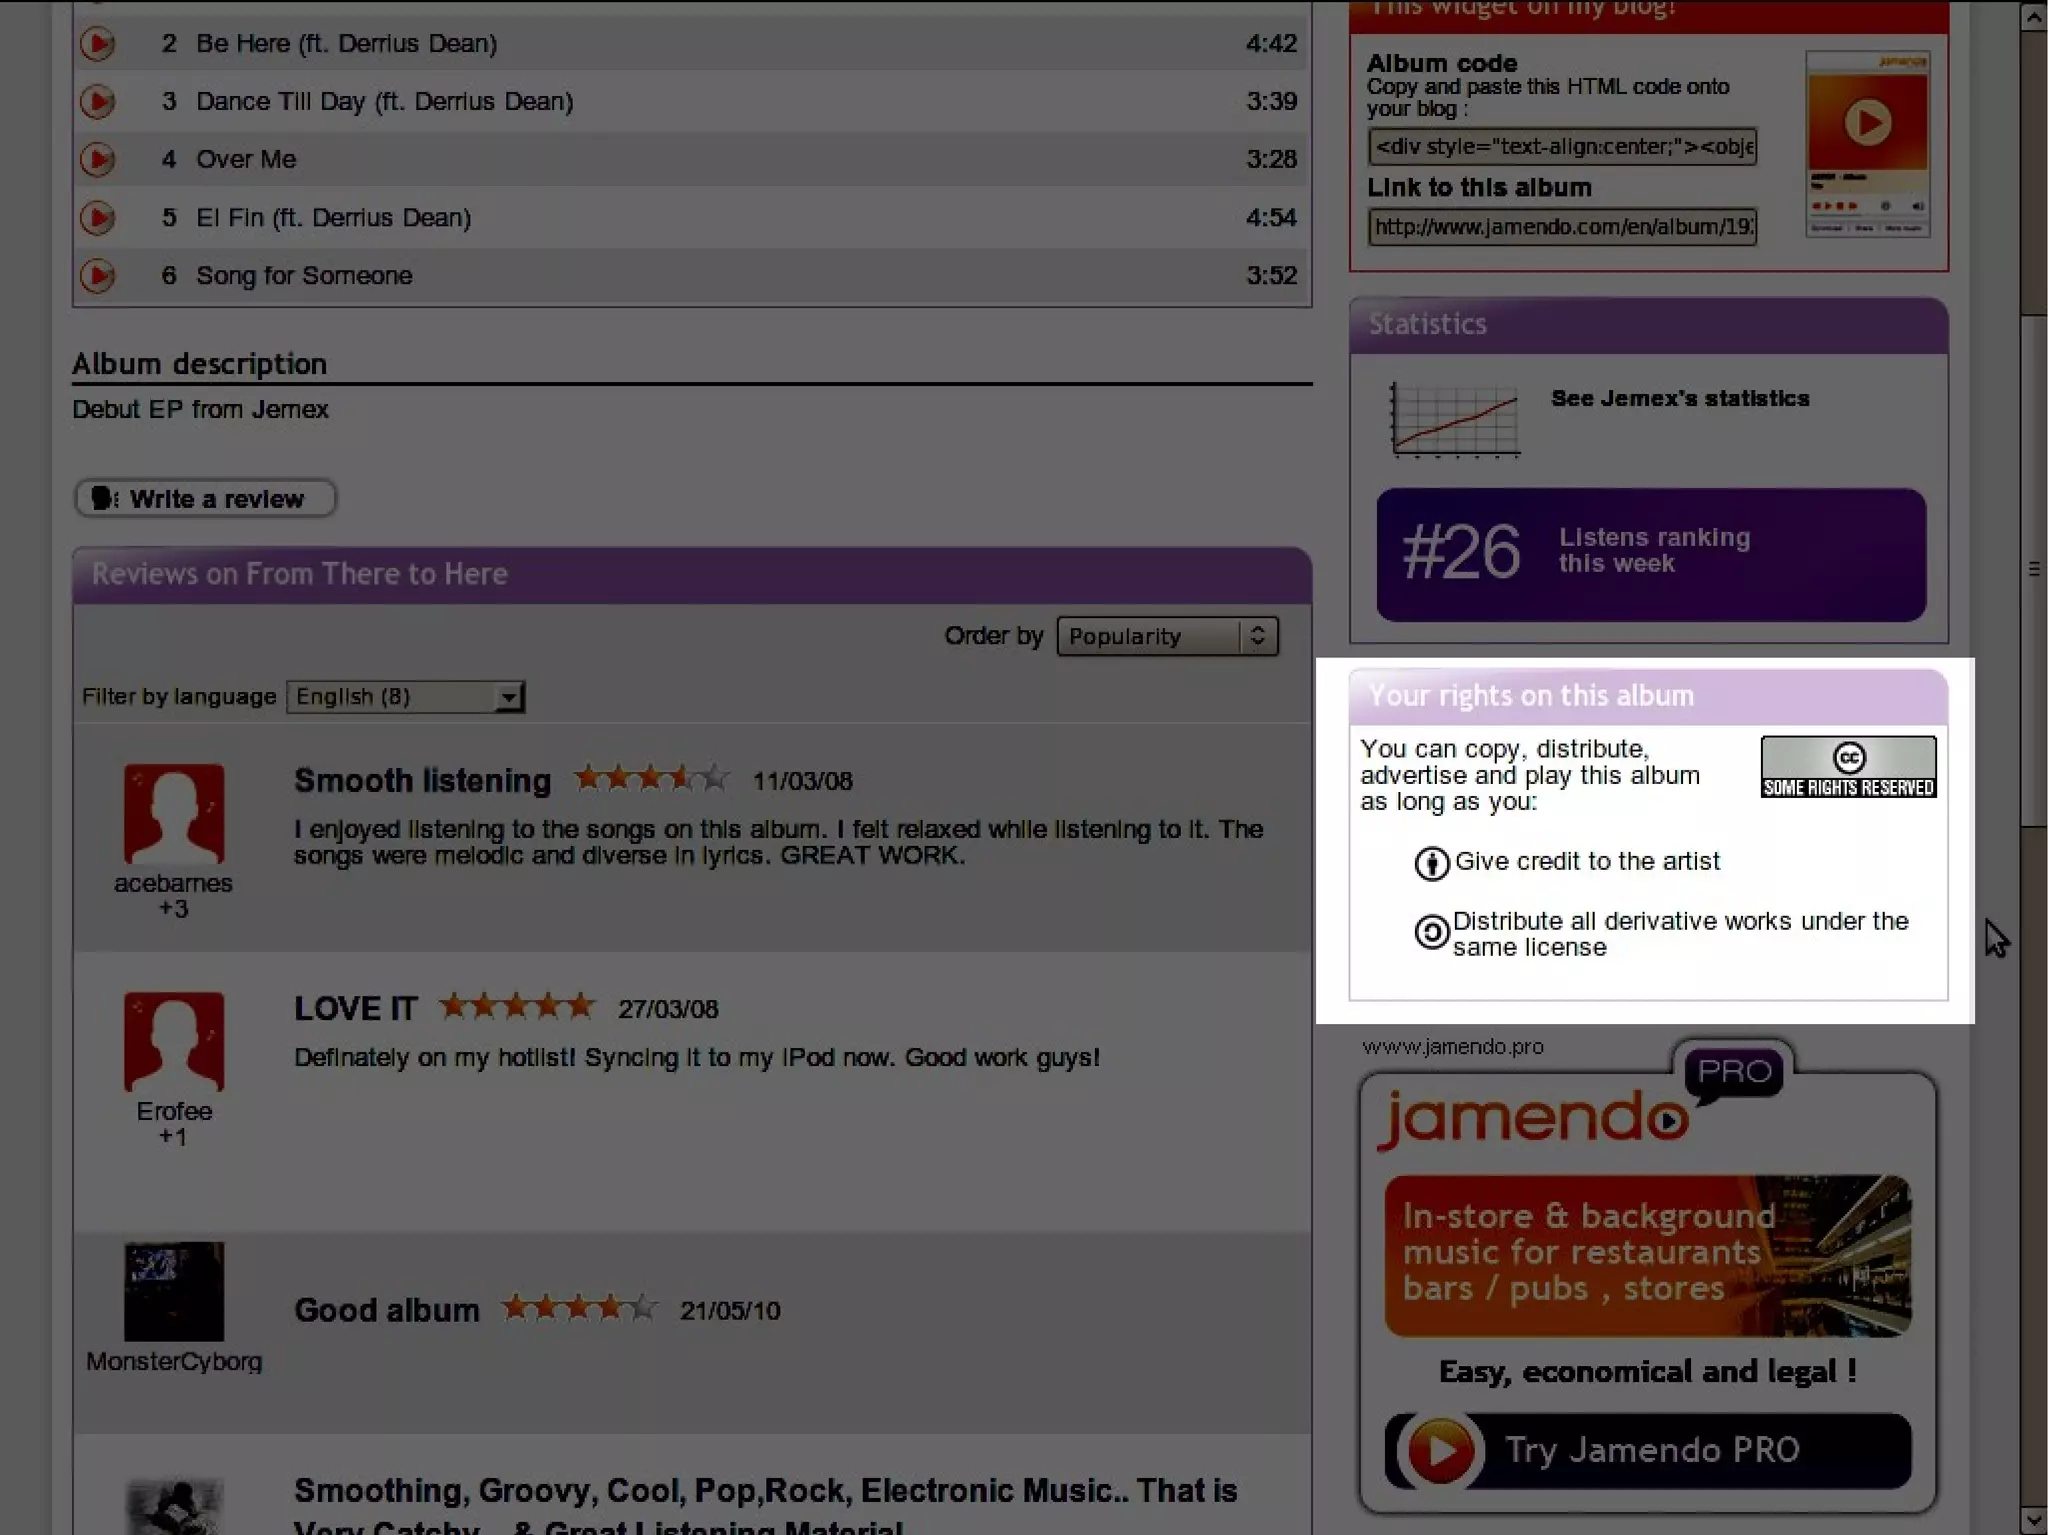Click the scrollbar down arrow
This screenshot has height=1535, width=2048.
click(x=2033, y=1521)
